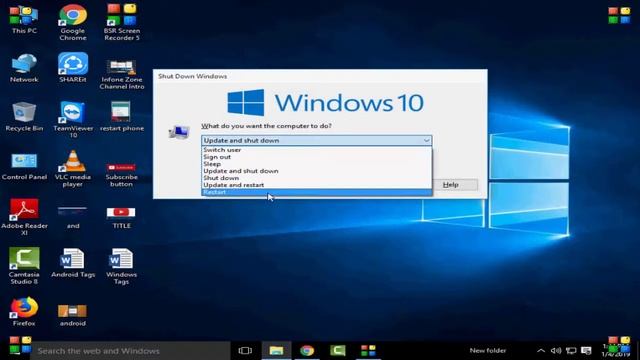
Task: Launch SHAREit from desktop
Action: coord(73,68)
